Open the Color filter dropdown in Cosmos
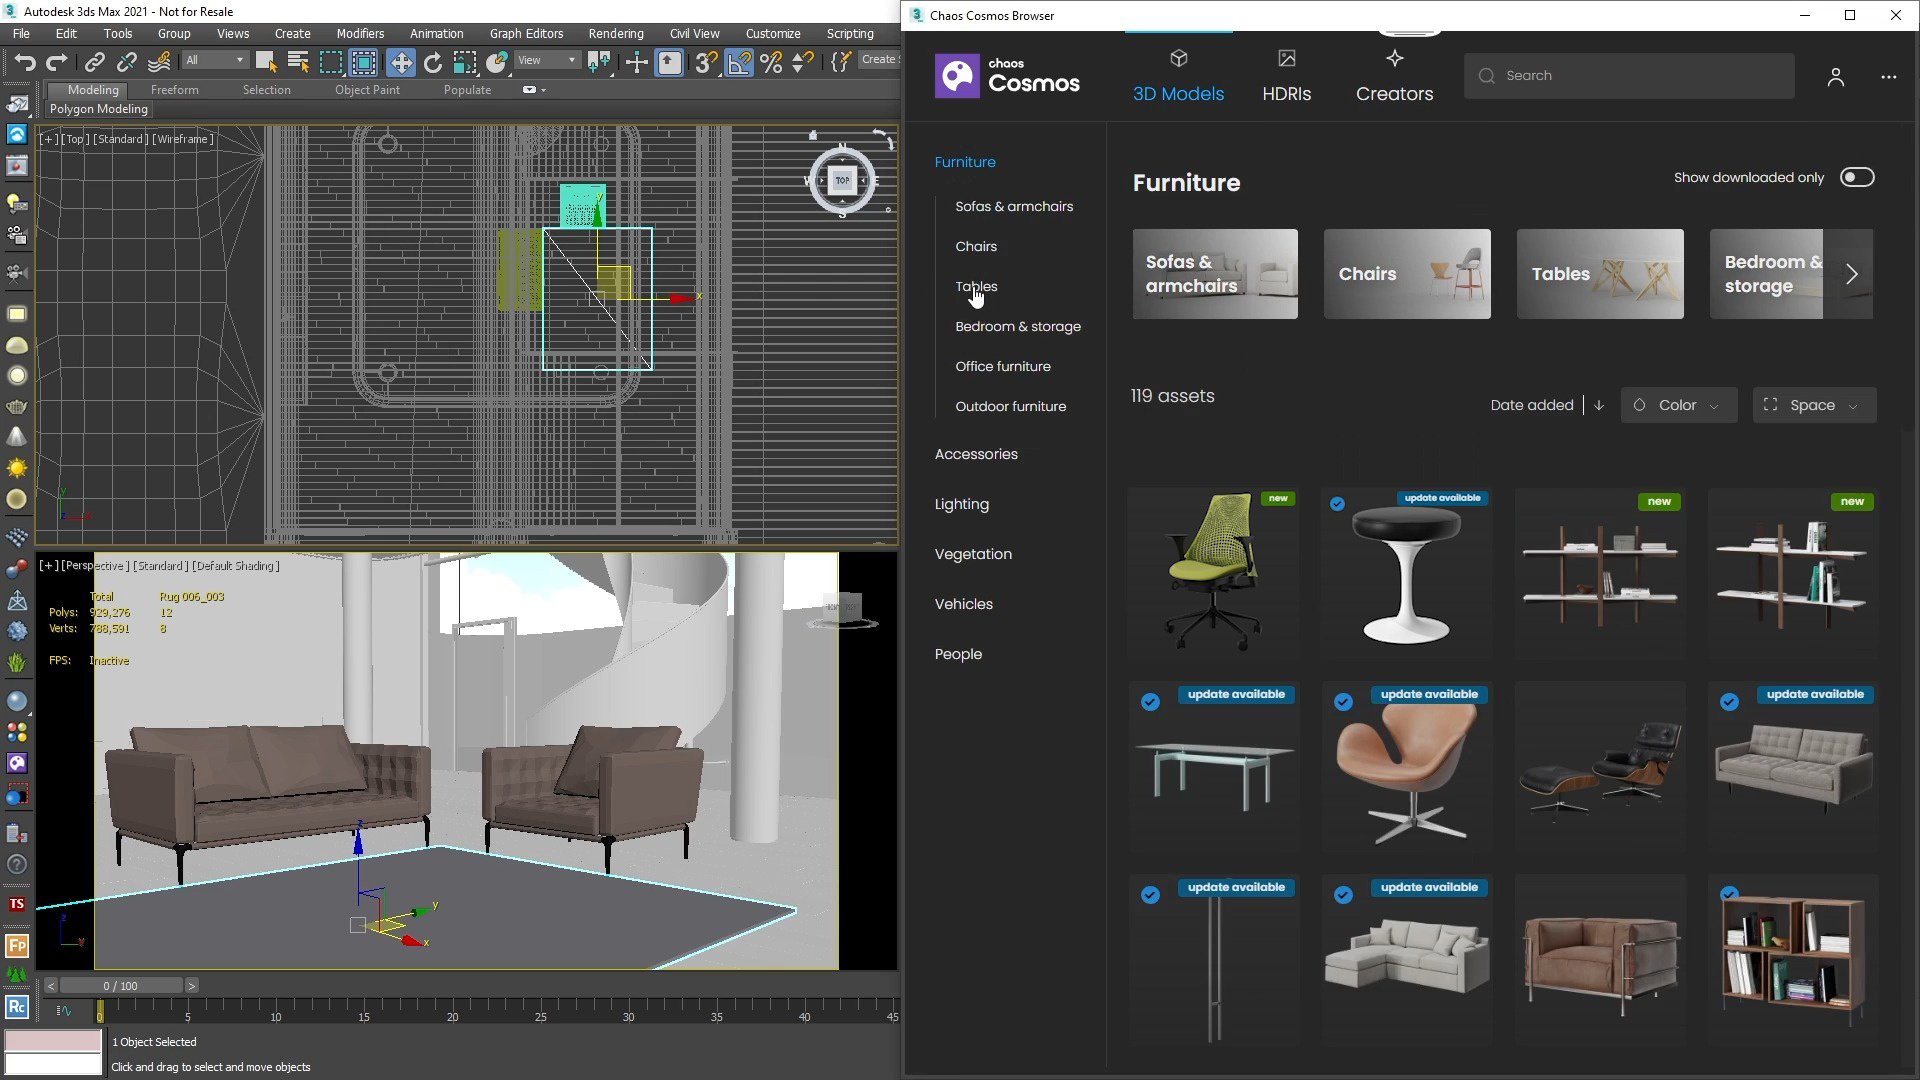This screenshot has height=1080, width=1920. pos(1678,405)
